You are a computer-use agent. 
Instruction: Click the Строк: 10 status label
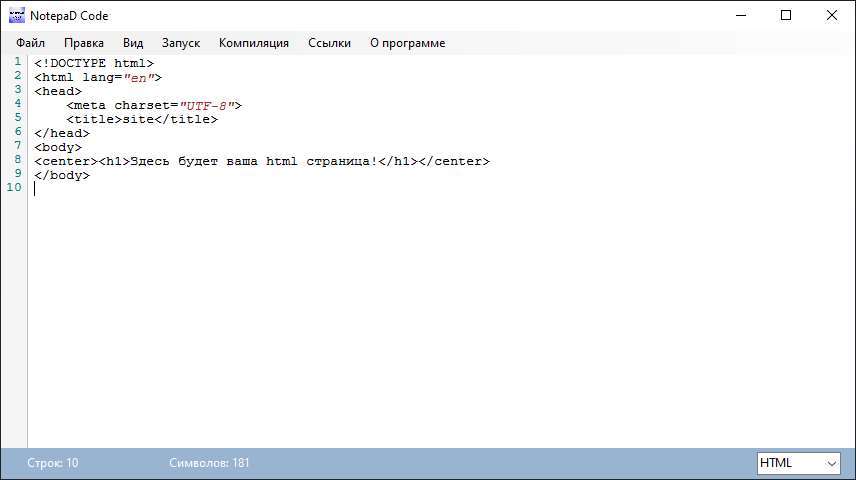click(x=53, y=463)
